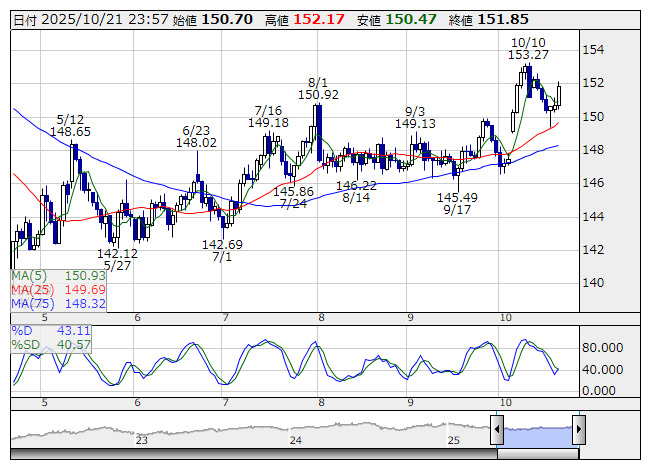The image size is (653, 470).
Task: Click the MA(25) 149.69 legend entry
Action: (58, 289)
